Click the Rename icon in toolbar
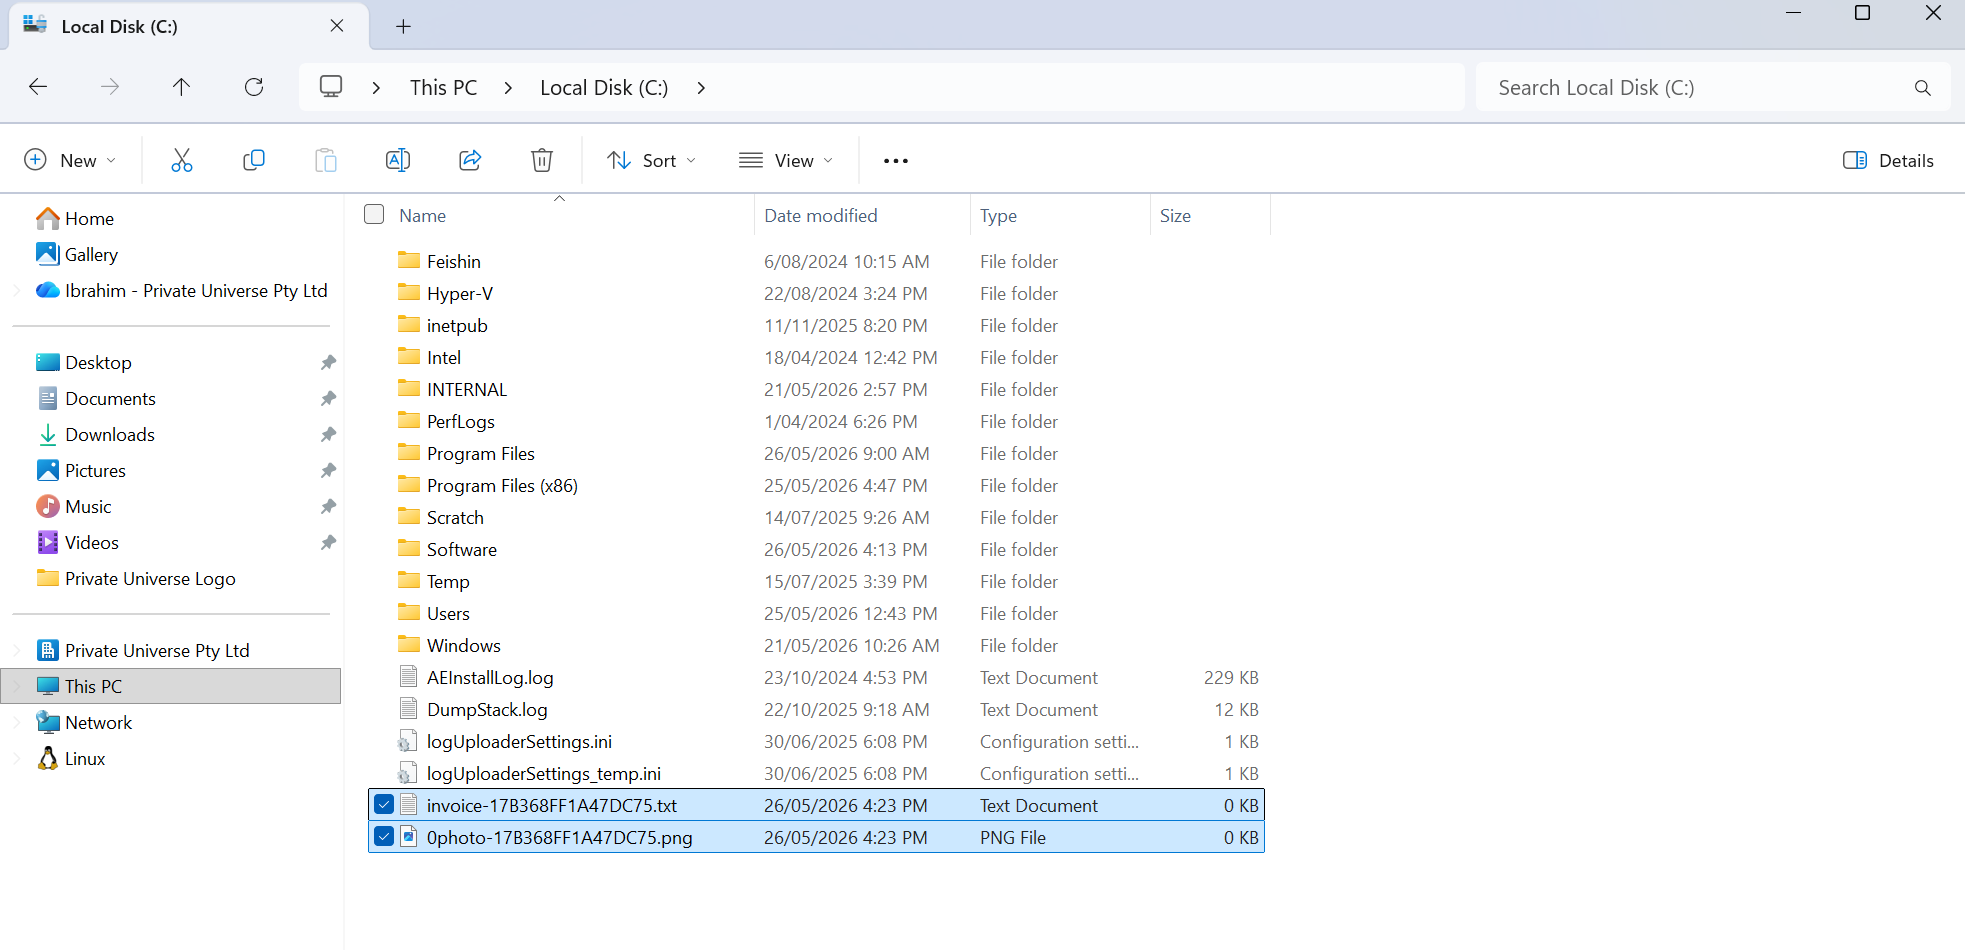The image size is (1965, 950). [398, 160]
